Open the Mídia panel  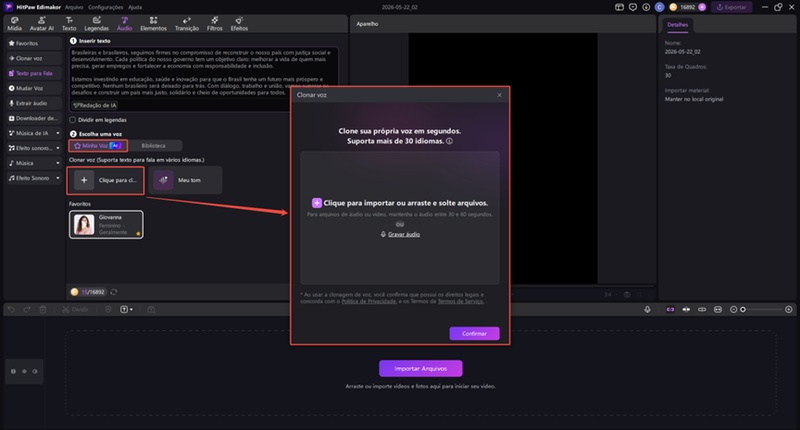point(14,23)
